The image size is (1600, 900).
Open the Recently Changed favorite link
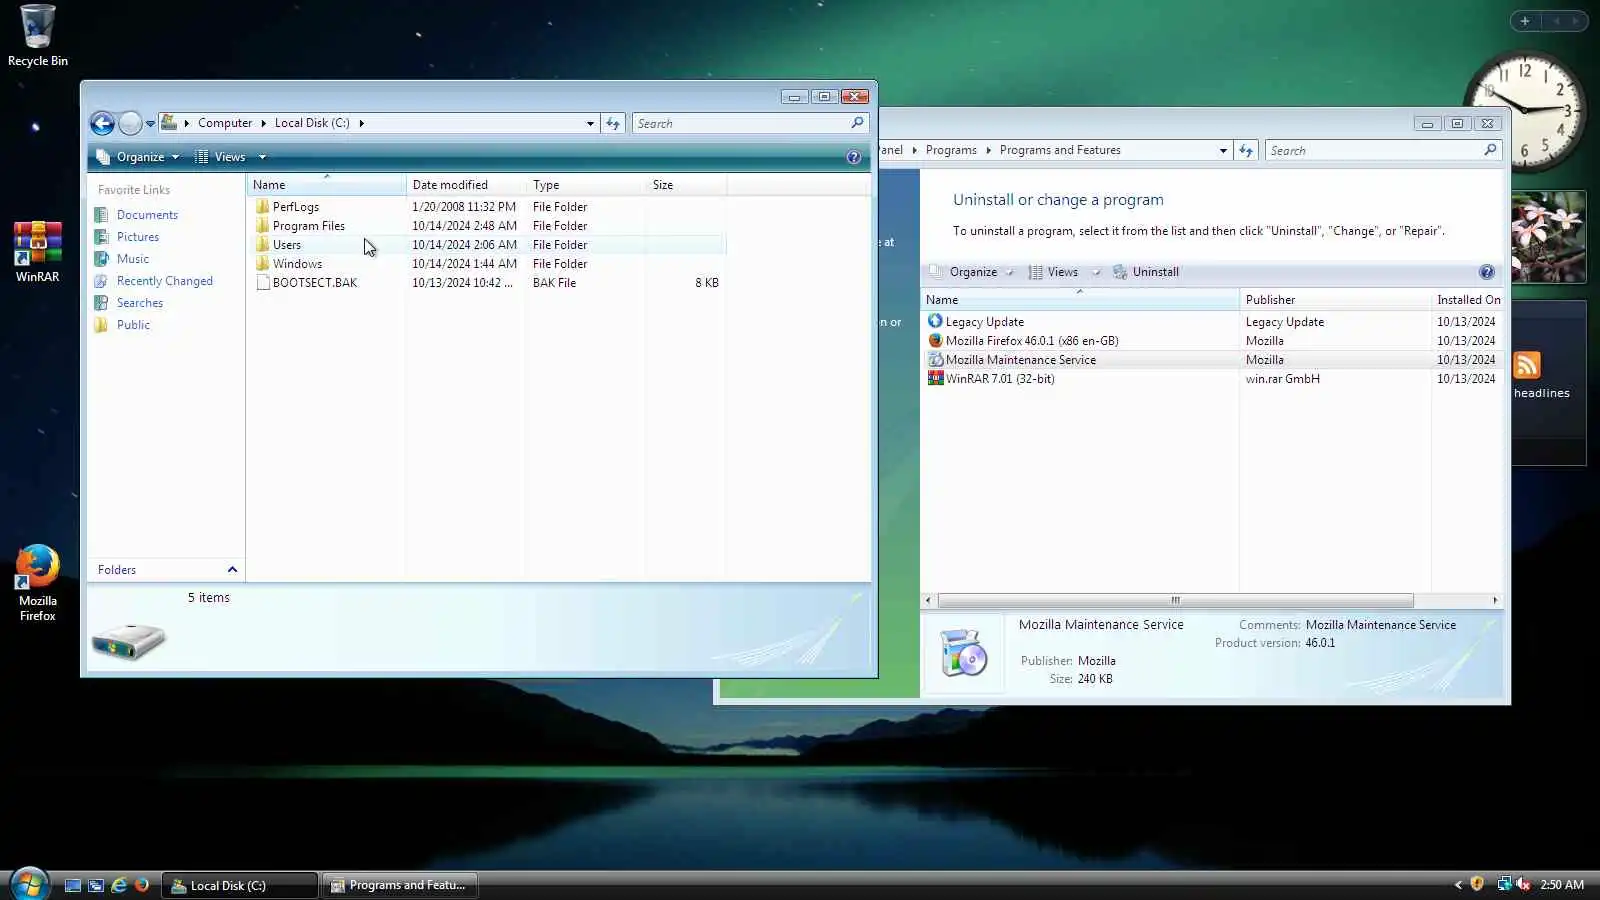click(x=165, y=281)
